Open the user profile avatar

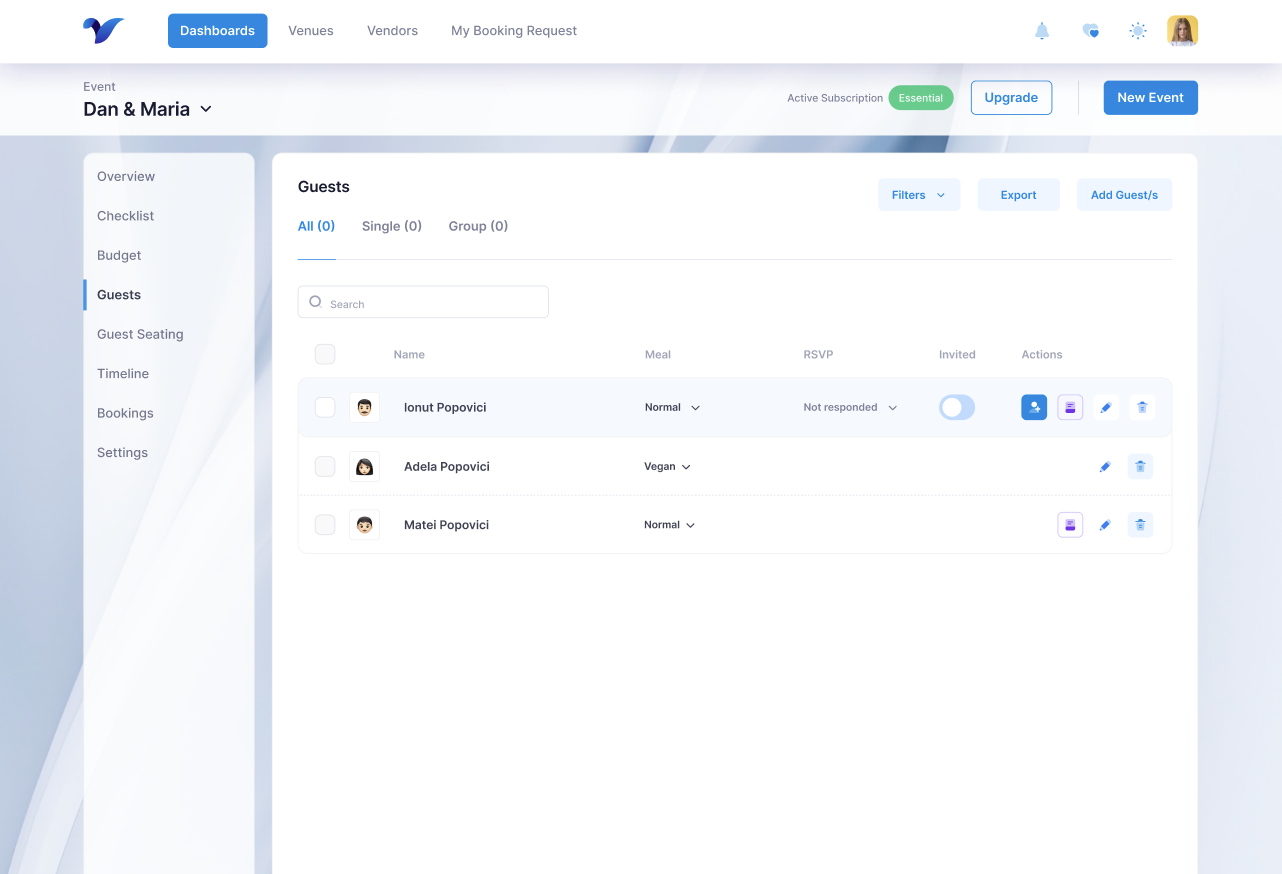pos(1182,31)
